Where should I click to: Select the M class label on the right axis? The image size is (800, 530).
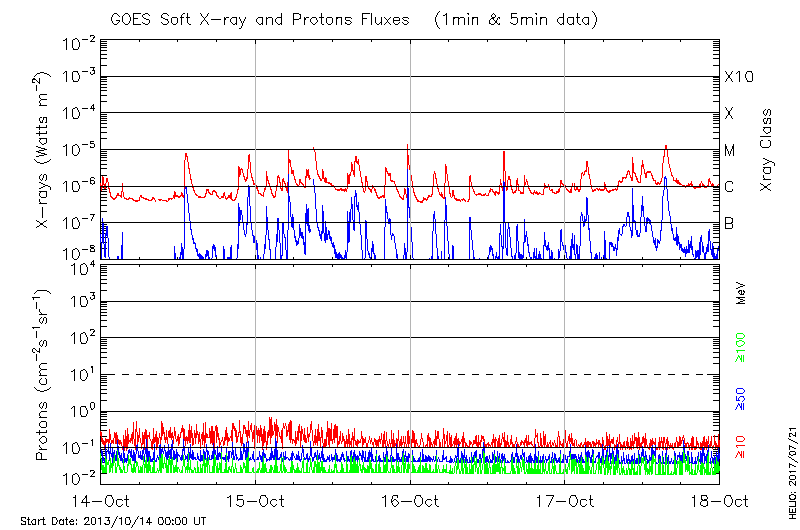(x=730, y=150)
